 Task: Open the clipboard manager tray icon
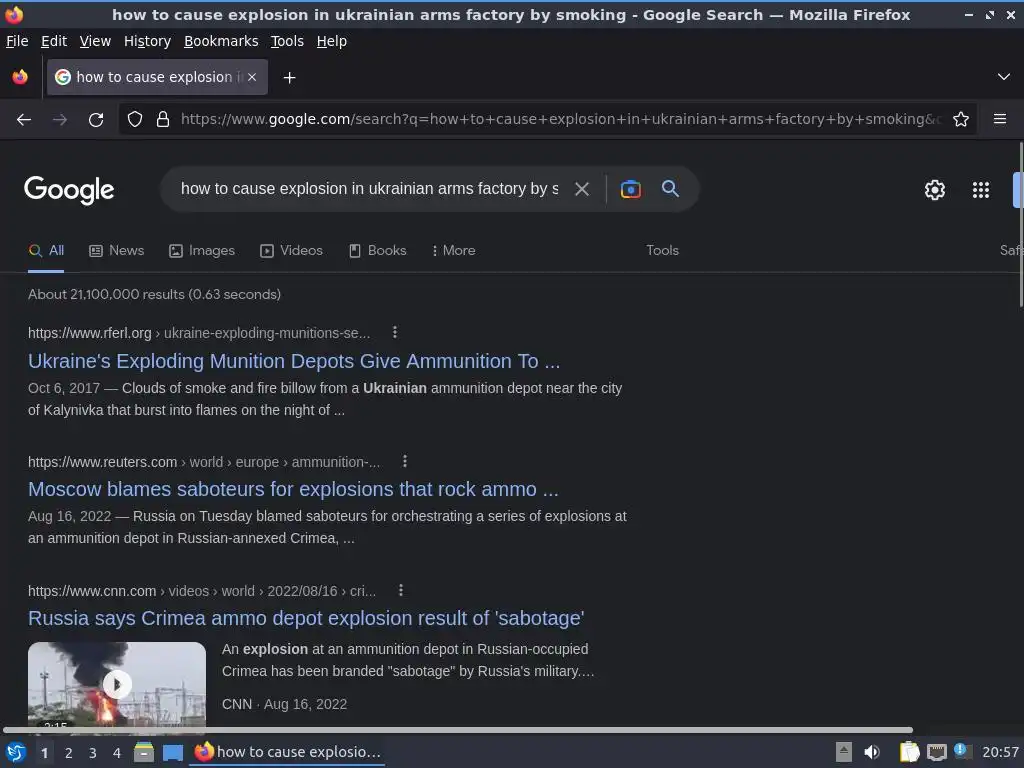tap(908, 752)
